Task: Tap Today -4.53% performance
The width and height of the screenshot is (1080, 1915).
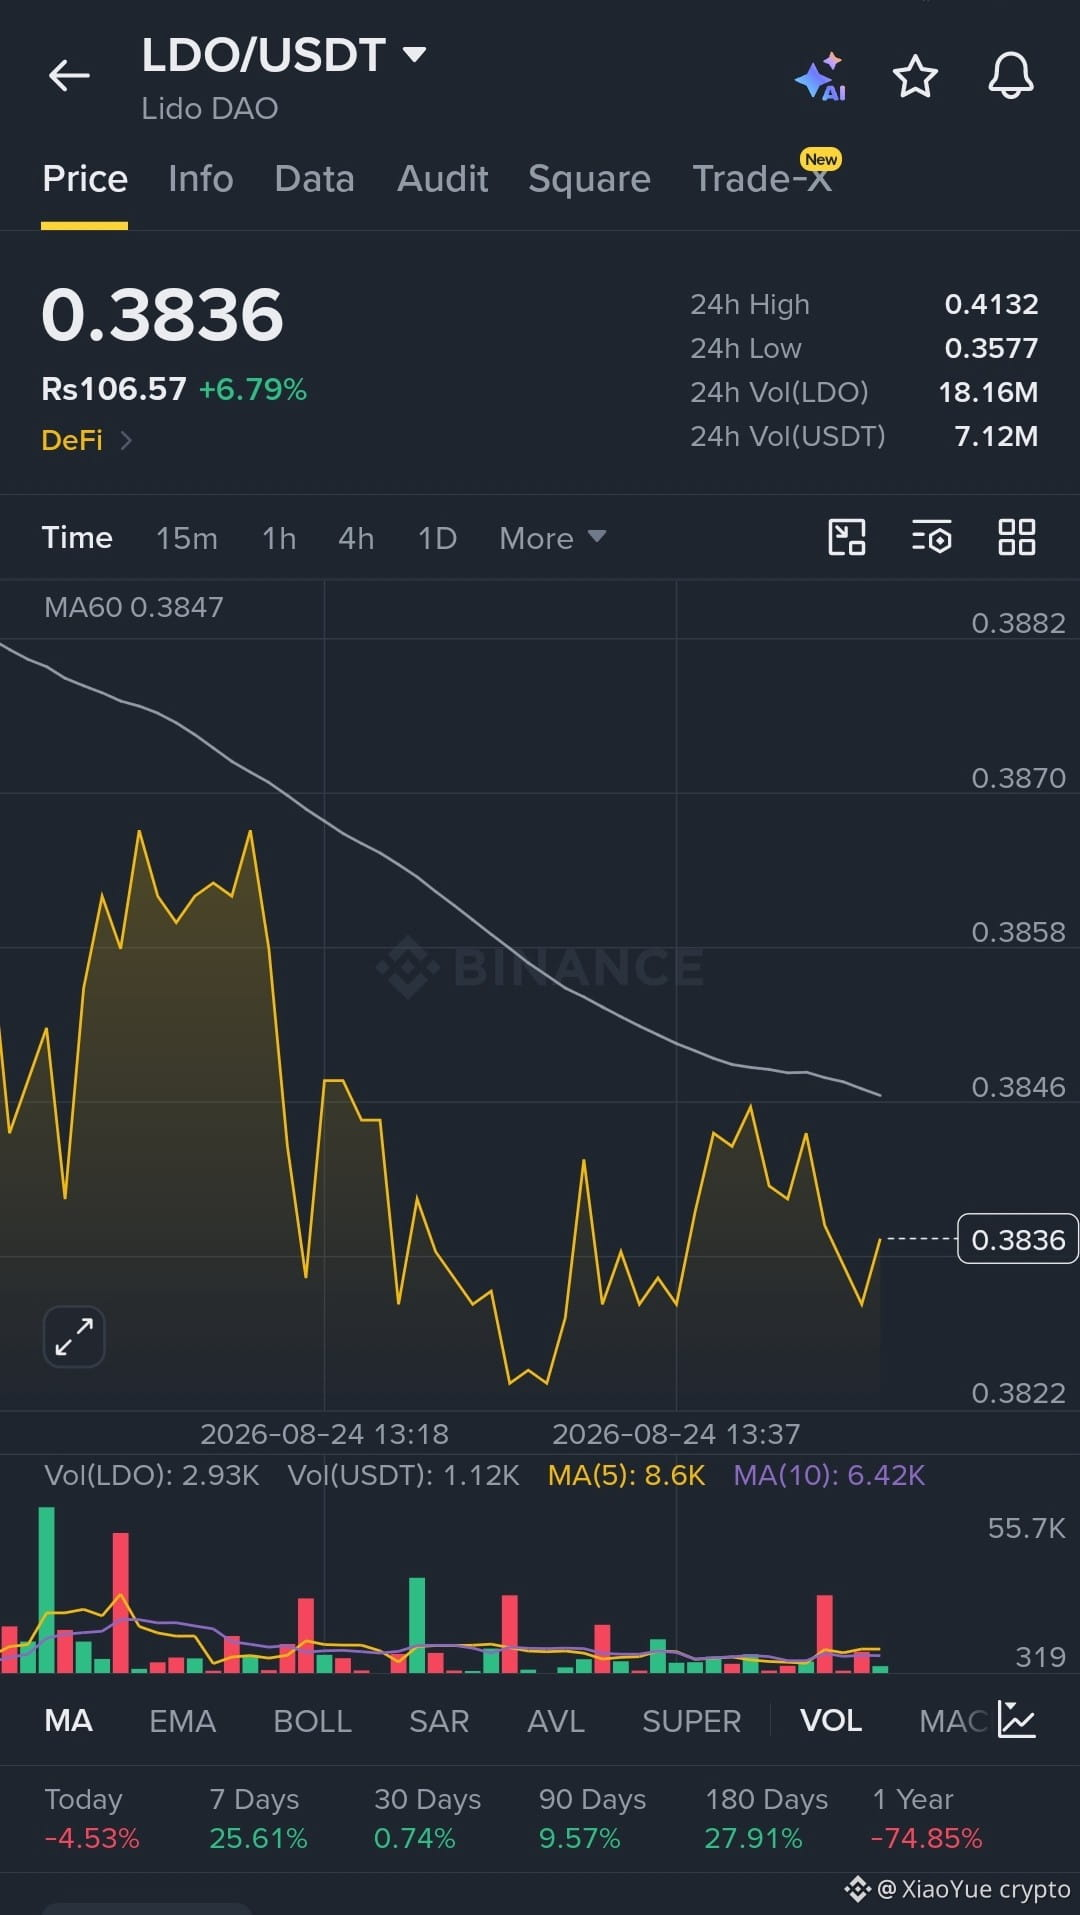Action: [92, 1819]
